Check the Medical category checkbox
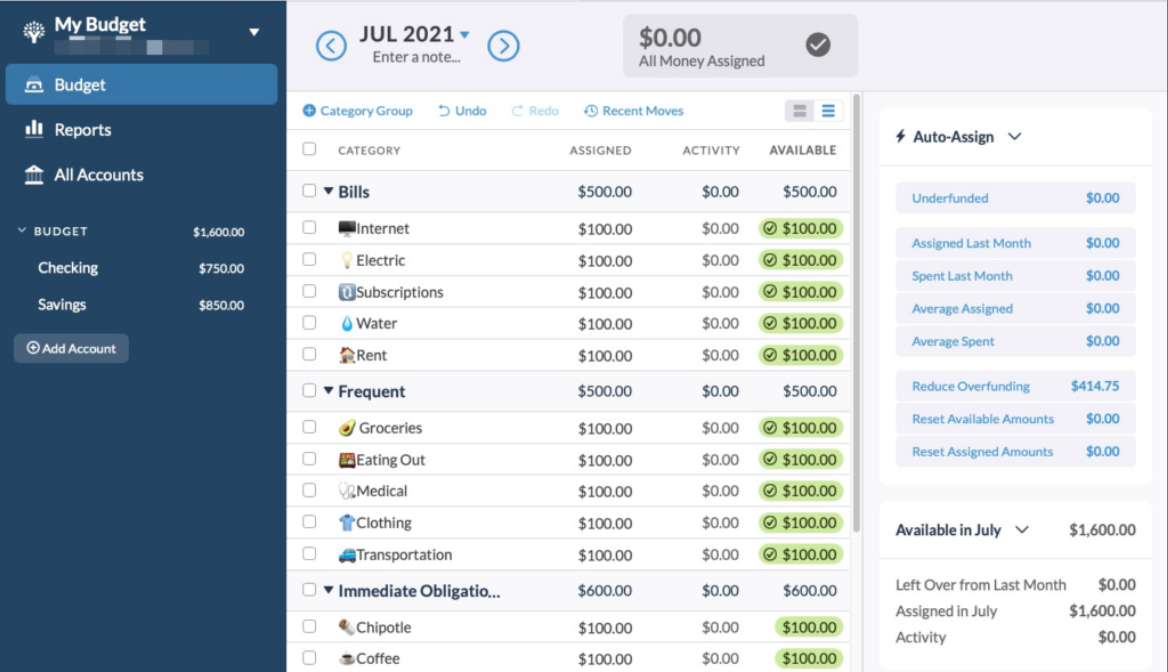 309,490
